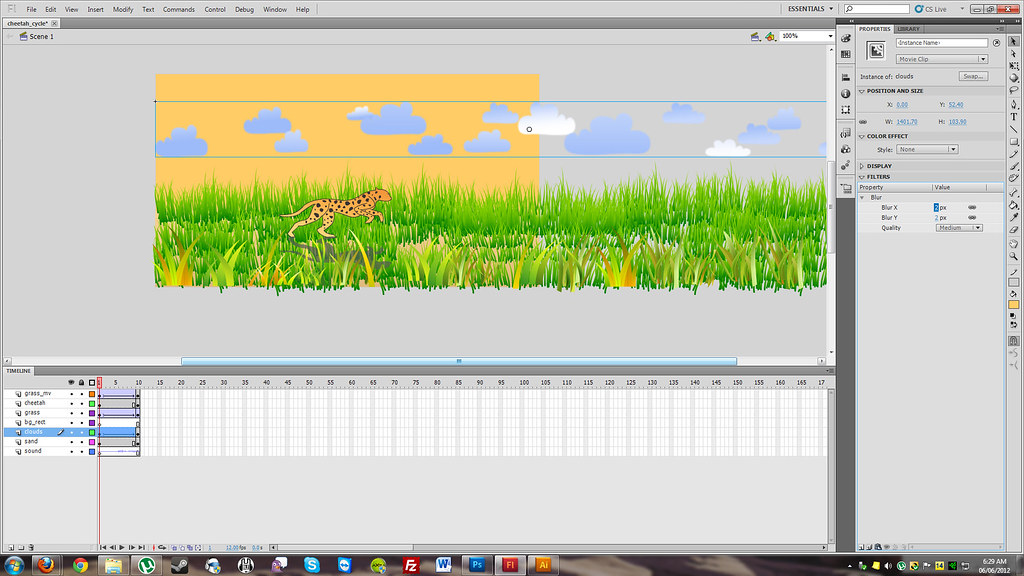Collapse the Position and Size section
Viewport: 1024px width, 576px height.
click(x=862, y=91)
